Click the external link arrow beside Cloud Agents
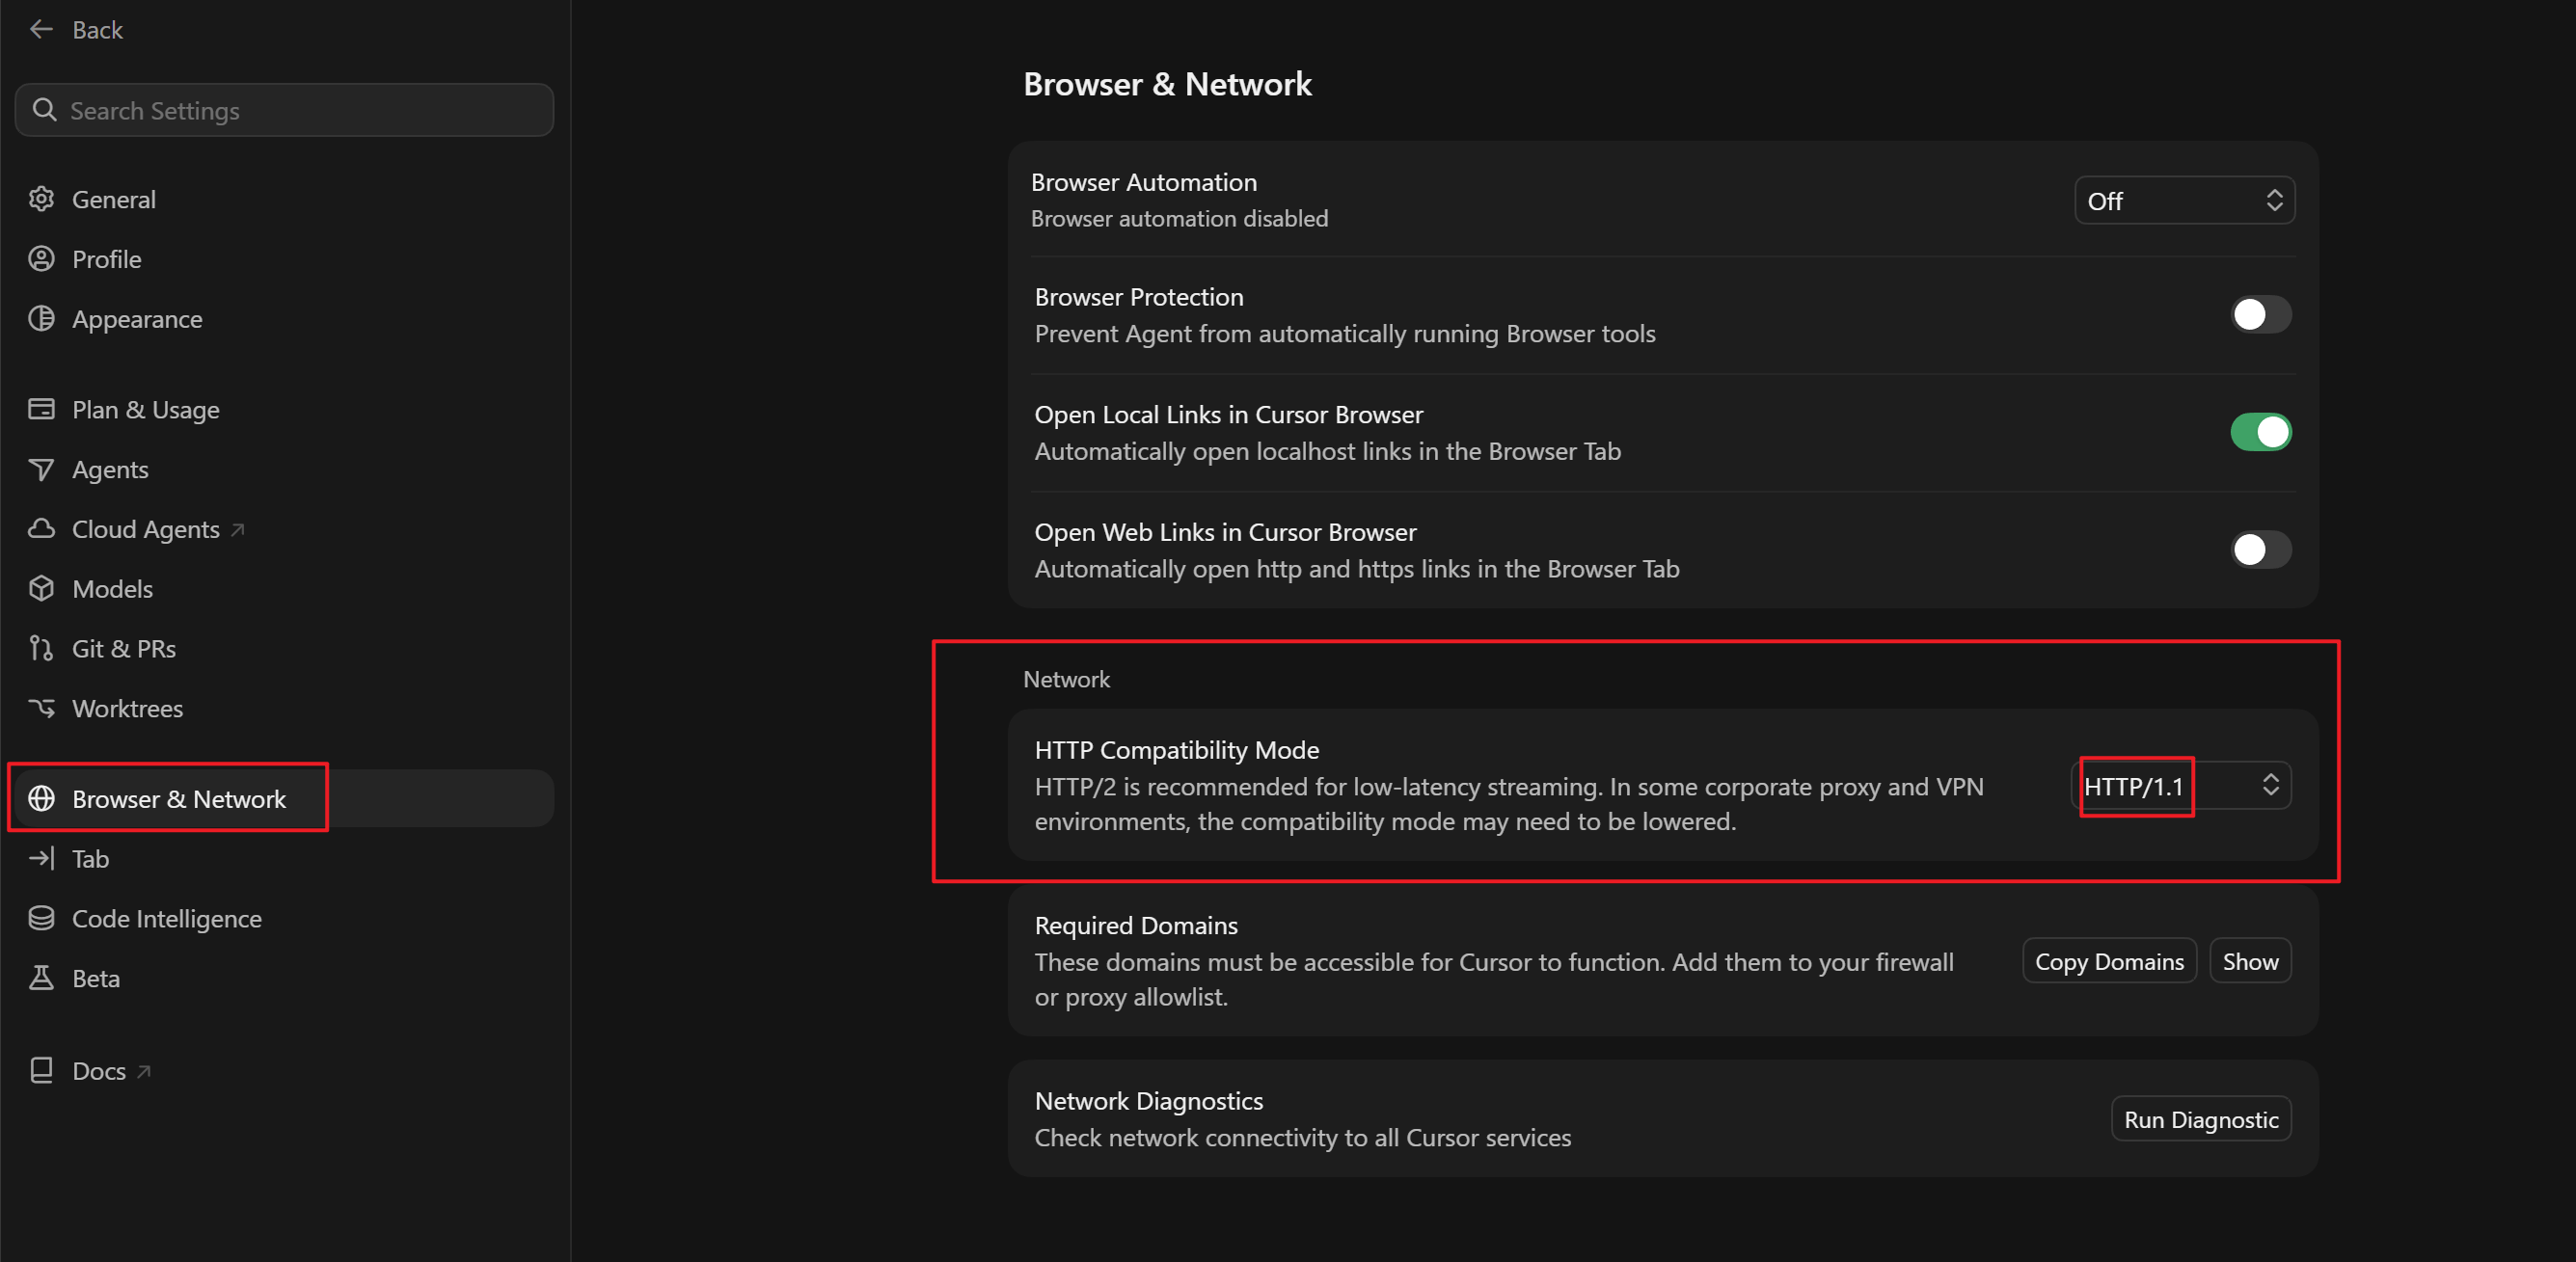Screen dimensions: 2576x1262 point(238,530)
